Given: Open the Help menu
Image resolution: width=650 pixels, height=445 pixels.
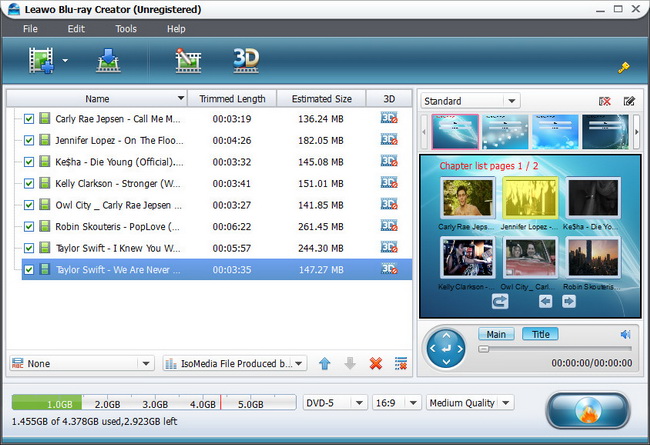Looking at the screenshot, I should point(176,29).
